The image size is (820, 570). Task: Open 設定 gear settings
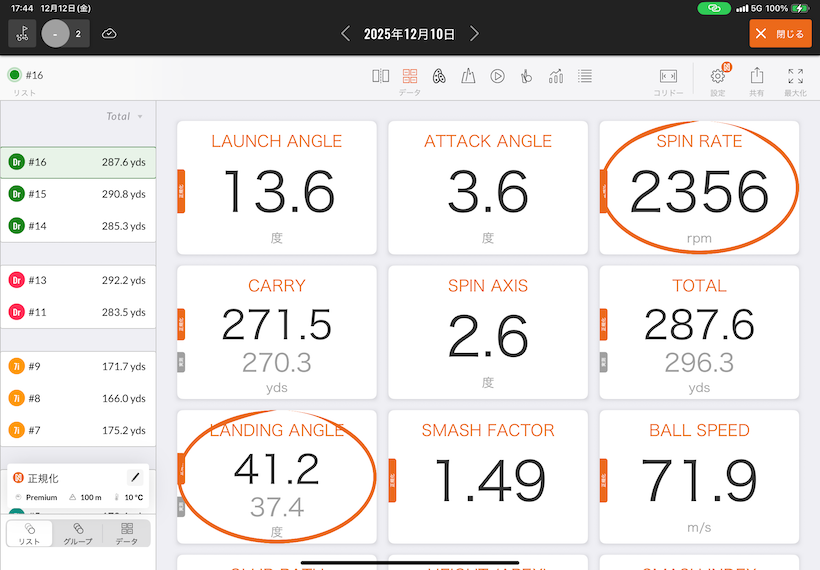(x=718, y=77)
